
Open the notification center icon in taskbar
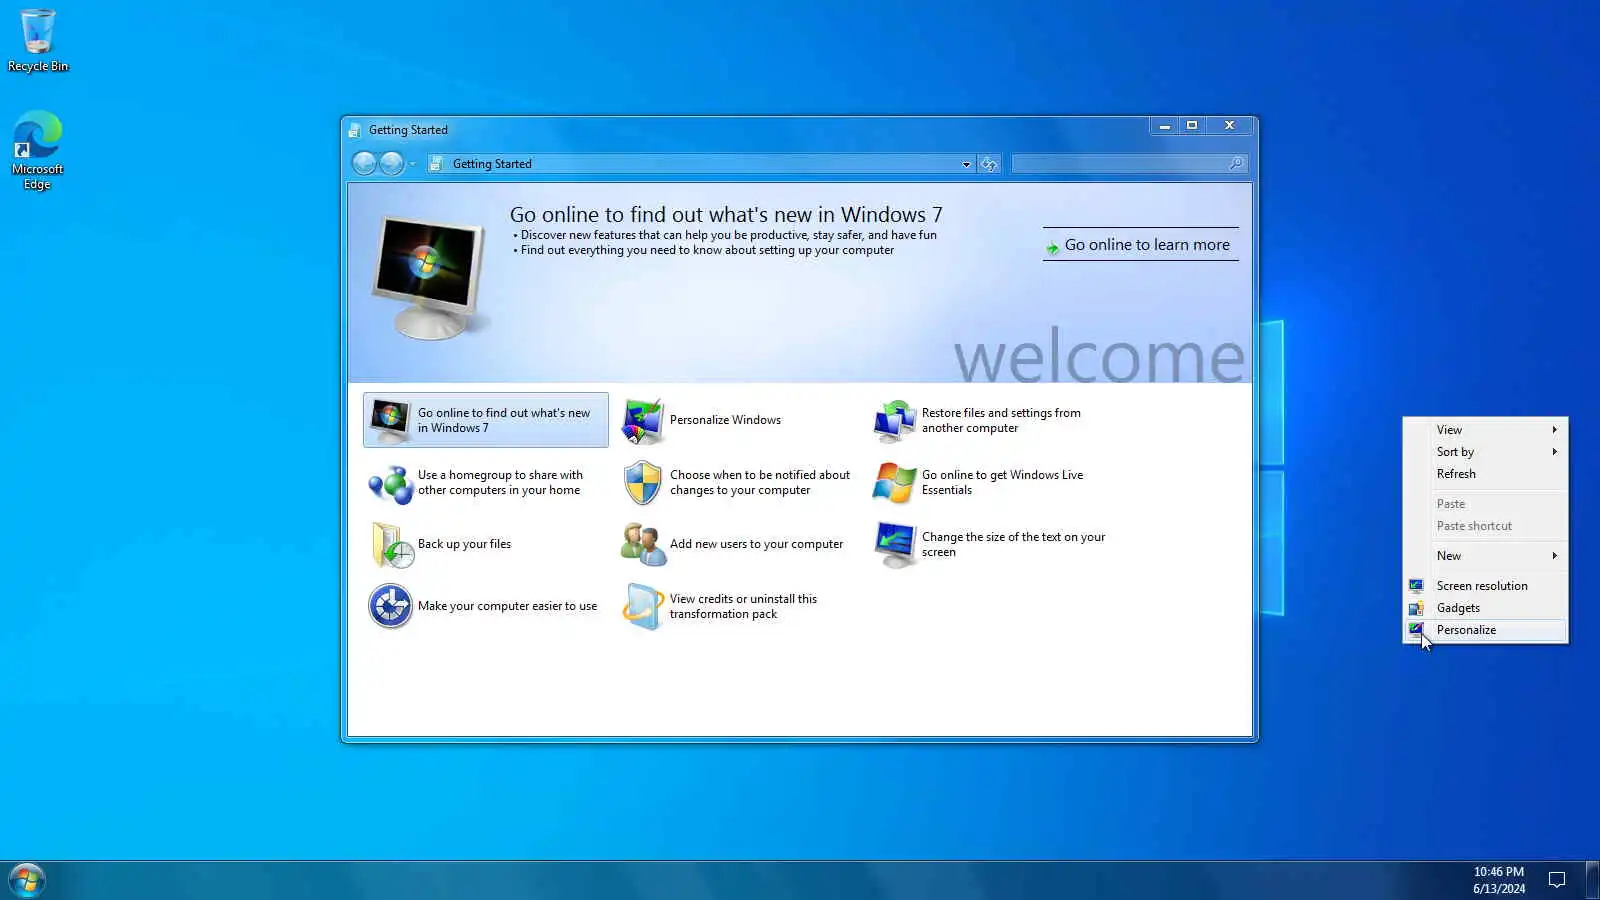[x=1557, y=880]
